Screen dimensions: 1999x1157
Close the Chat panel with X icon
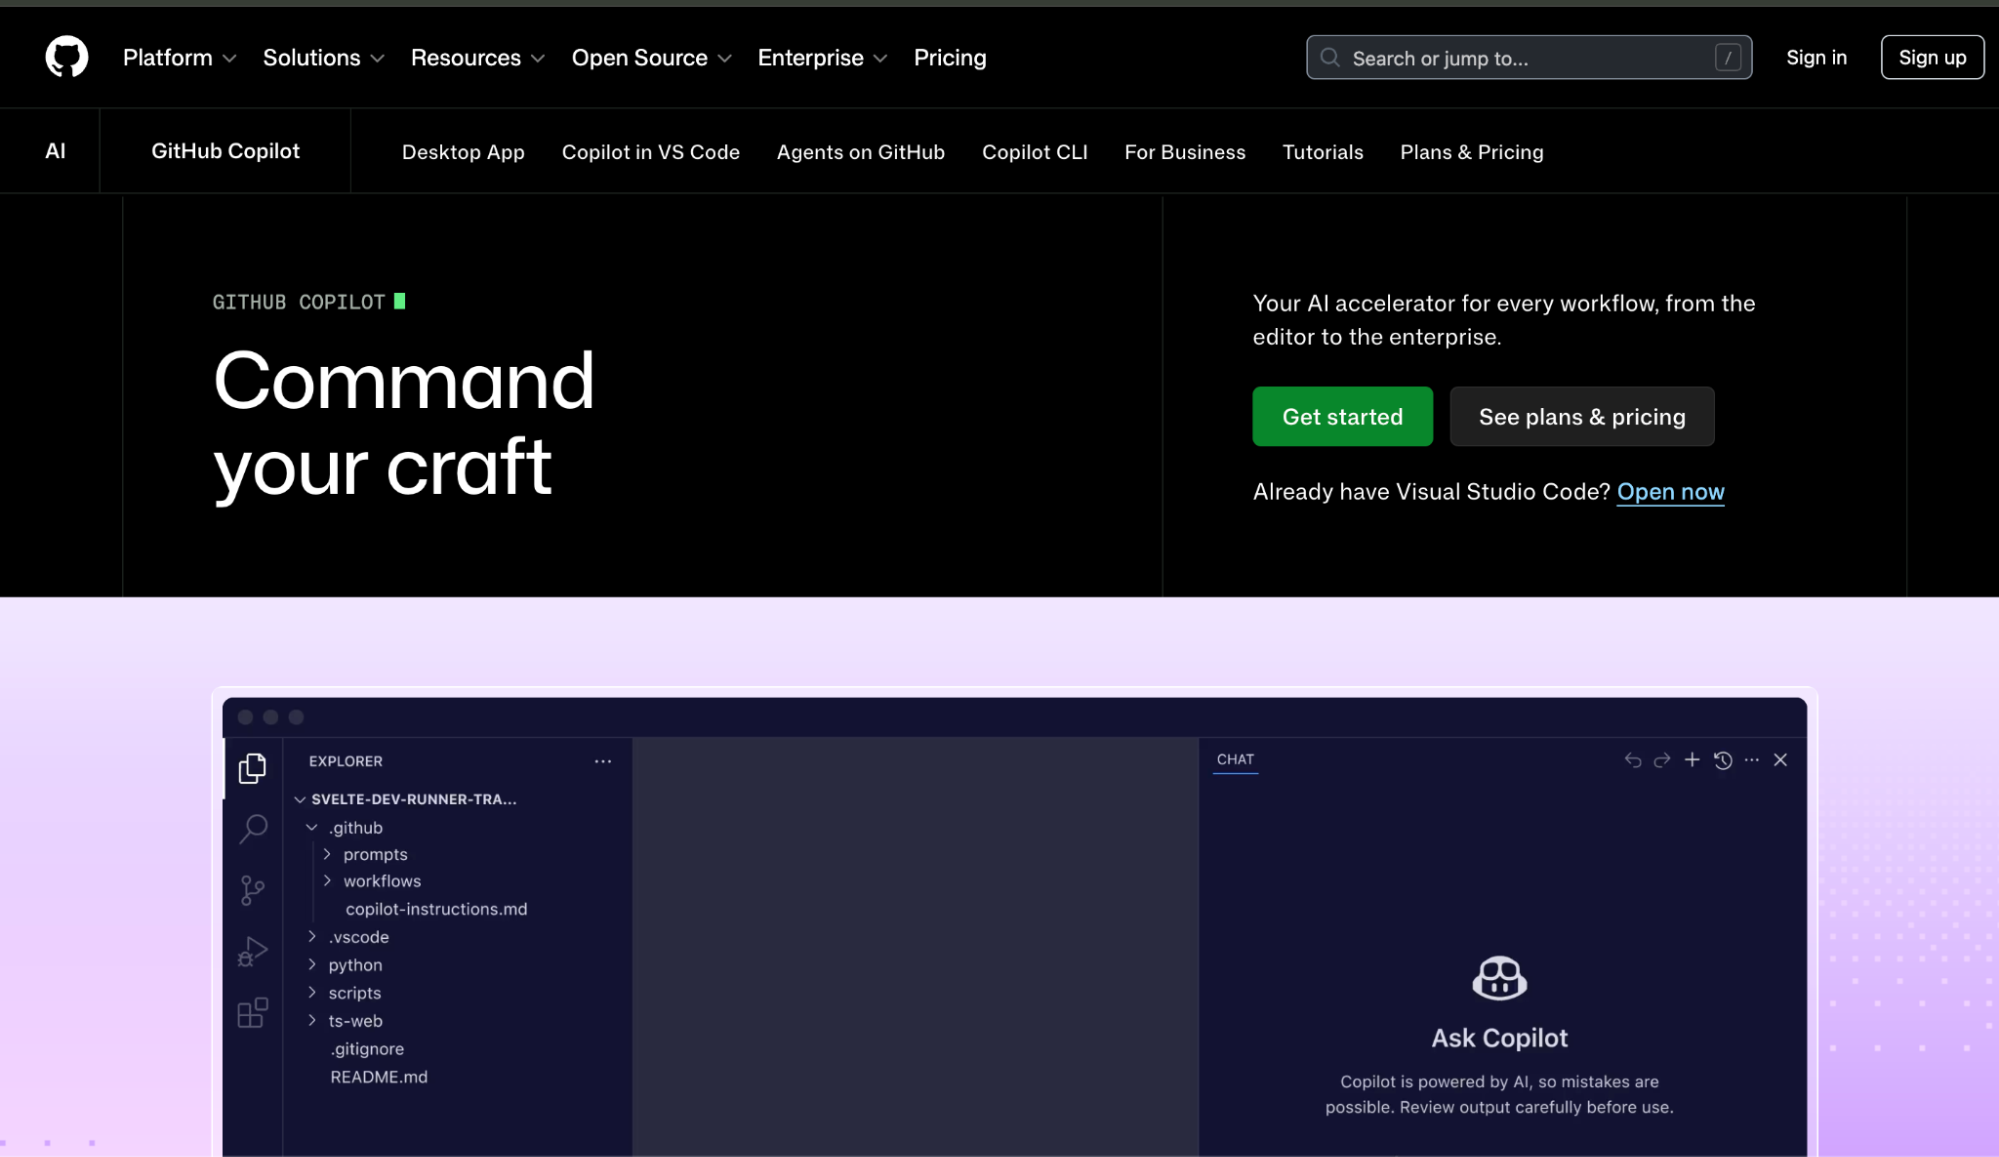pos(1781,760)
